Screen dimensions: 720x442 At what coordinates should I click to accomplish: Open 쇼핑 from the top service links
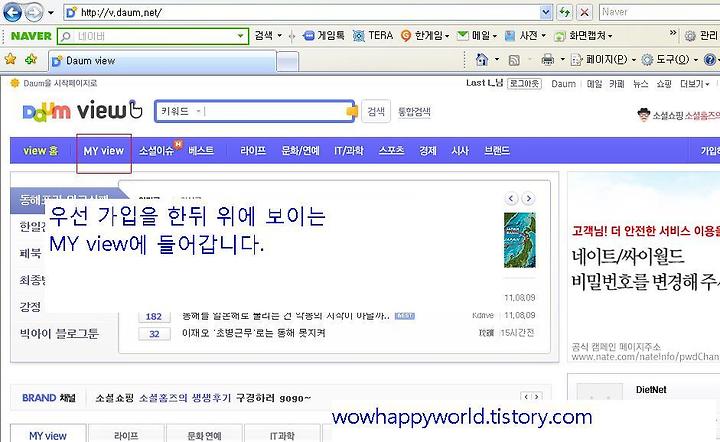664,84
